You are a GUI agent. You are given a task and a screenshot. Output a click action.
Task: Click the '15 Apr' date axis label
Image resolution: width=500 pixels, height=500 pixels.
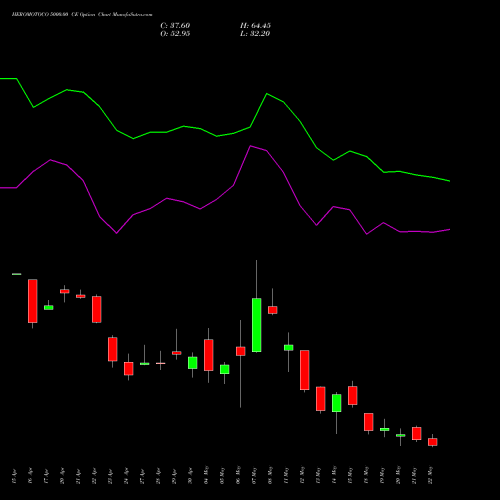[x=14, y=476]
